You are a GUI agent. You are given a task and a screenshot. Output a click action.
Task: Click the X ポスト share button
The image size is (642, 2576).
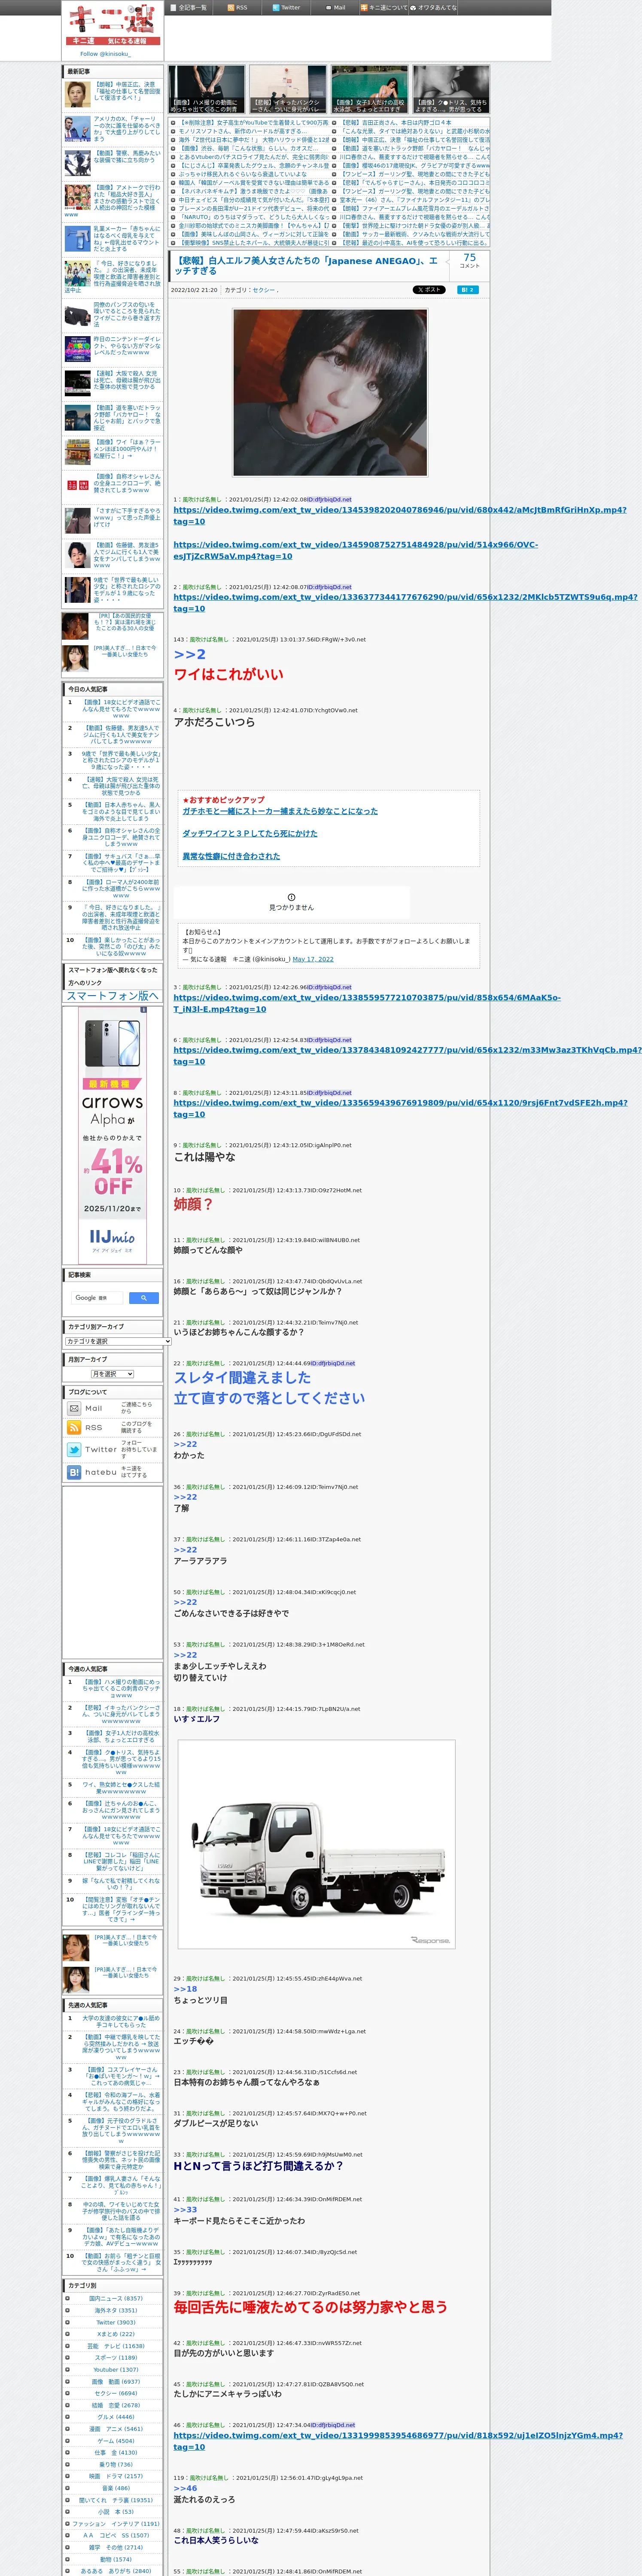pyautogui.click(x=429, y=289)
